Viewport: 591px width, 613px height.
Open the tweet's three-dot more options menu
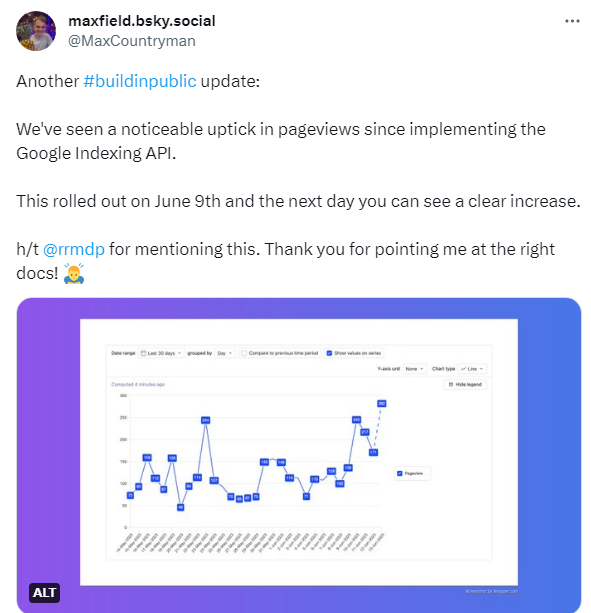pos(572,21)
